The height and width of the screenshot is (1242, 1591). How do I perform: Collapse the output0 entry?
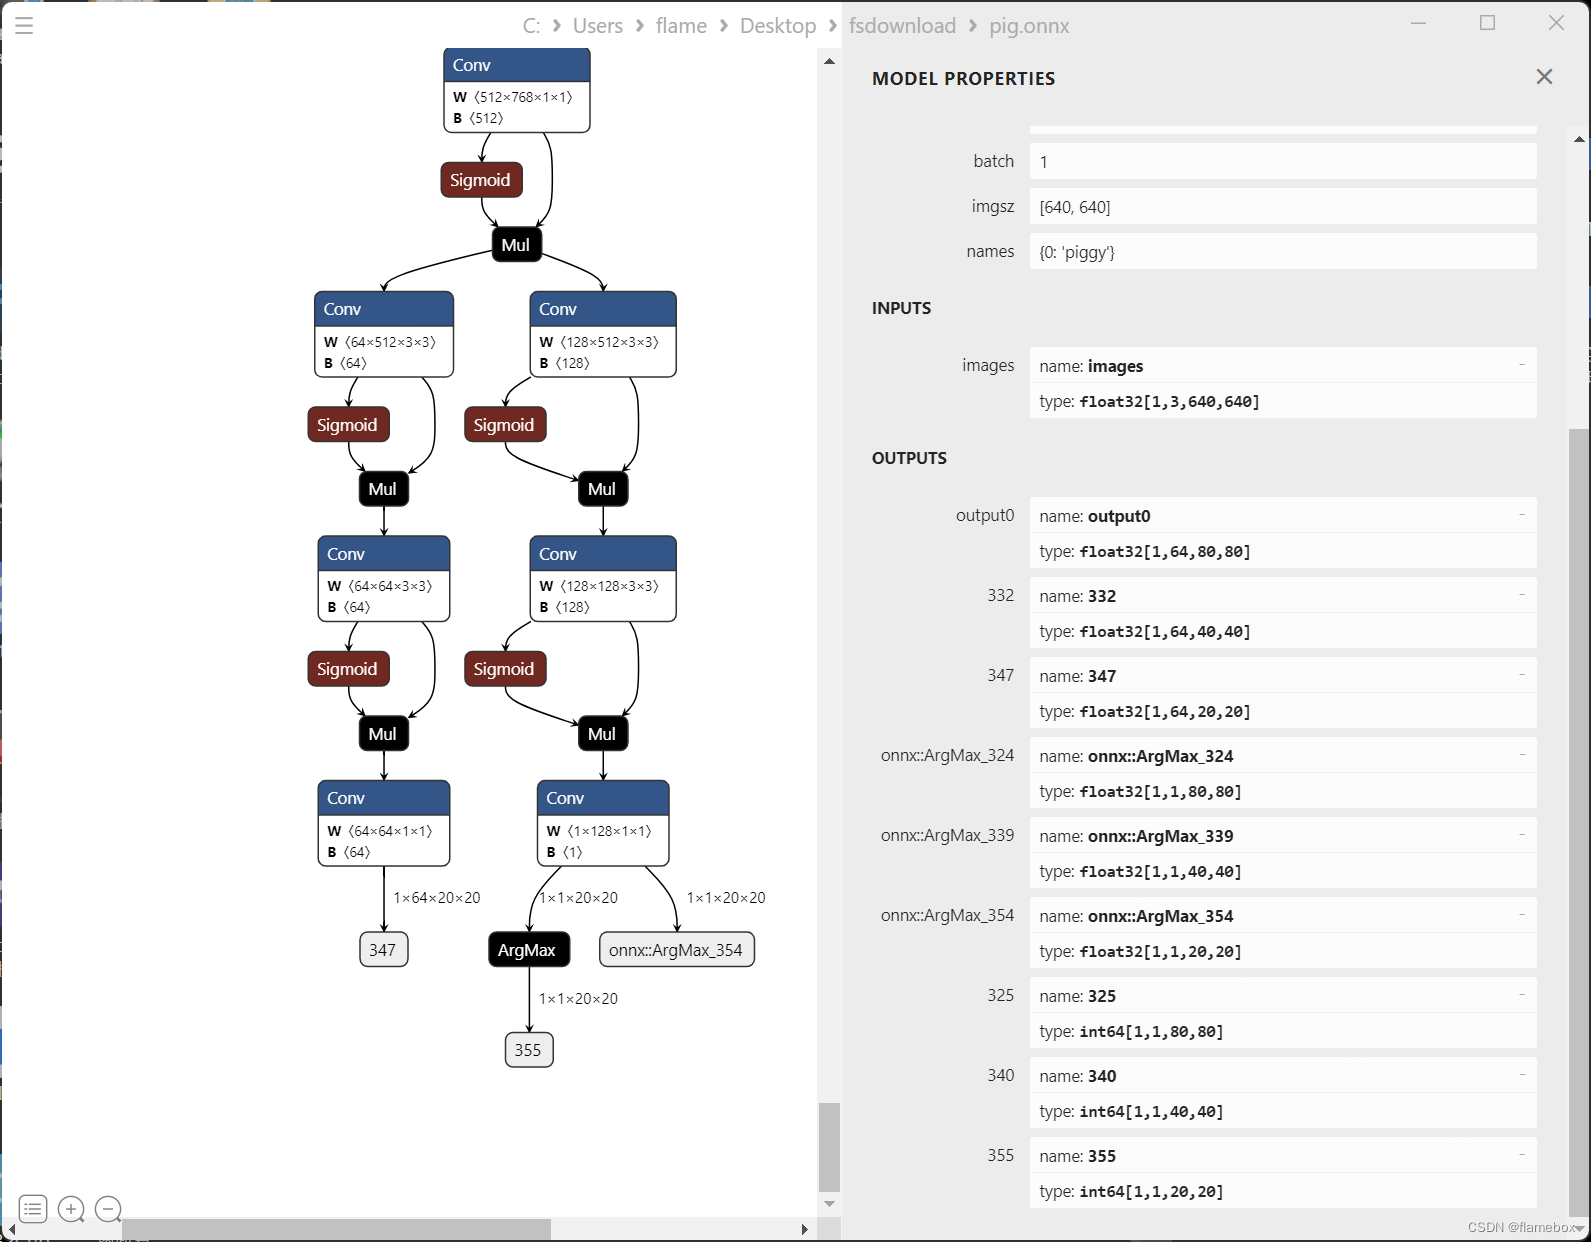pos(1522,515)
